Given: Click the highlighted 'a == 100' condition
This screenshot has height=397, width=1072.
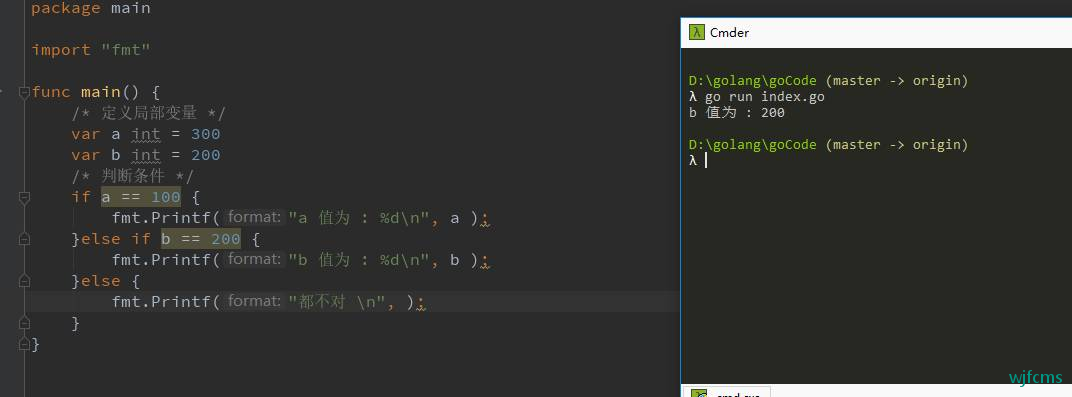Looking at the screenshot, I should tap(141, 197).
